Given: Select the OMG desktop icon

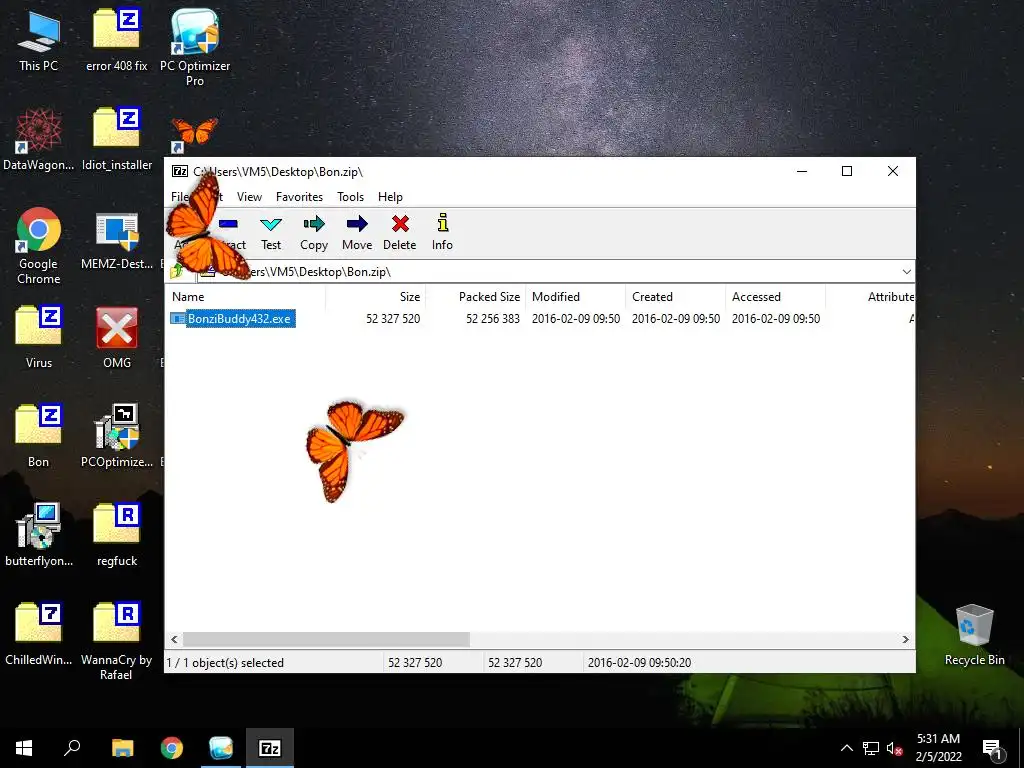Looking at the screenshot, I should coord(117,338).
